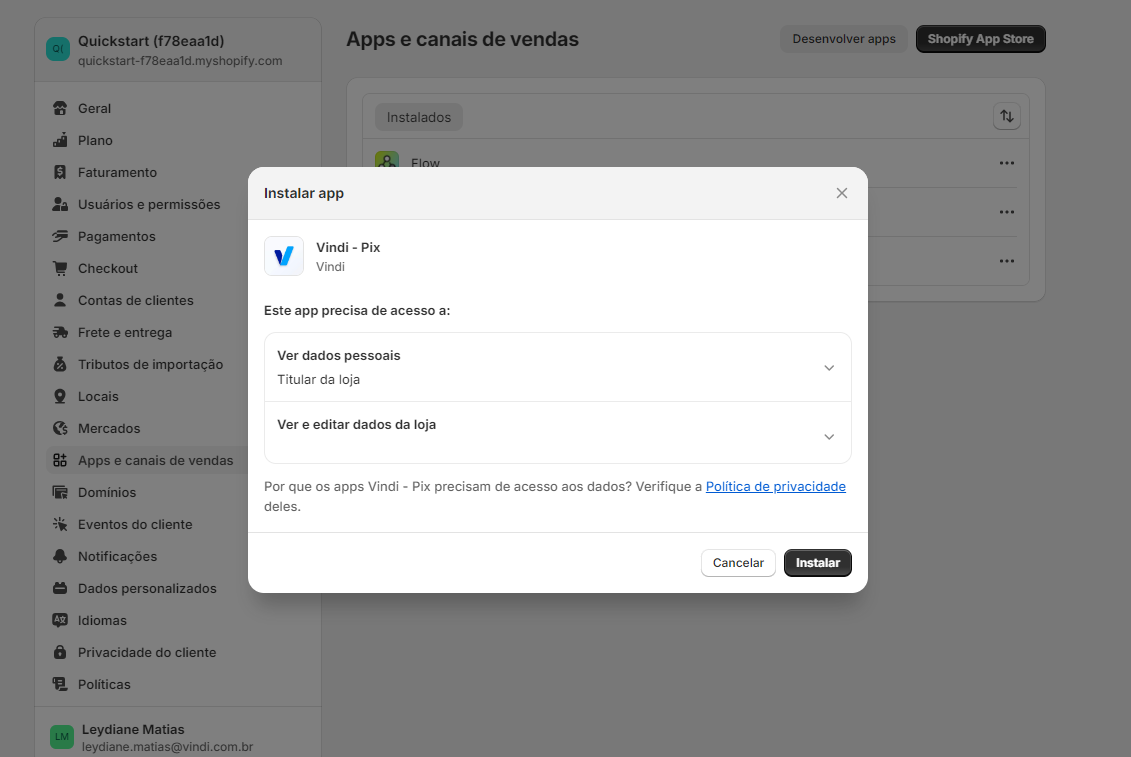The height and width of the screenshot is (757, 1131).
Task: Click the Dados personalizados icon
Action: (x=60, y=588)
